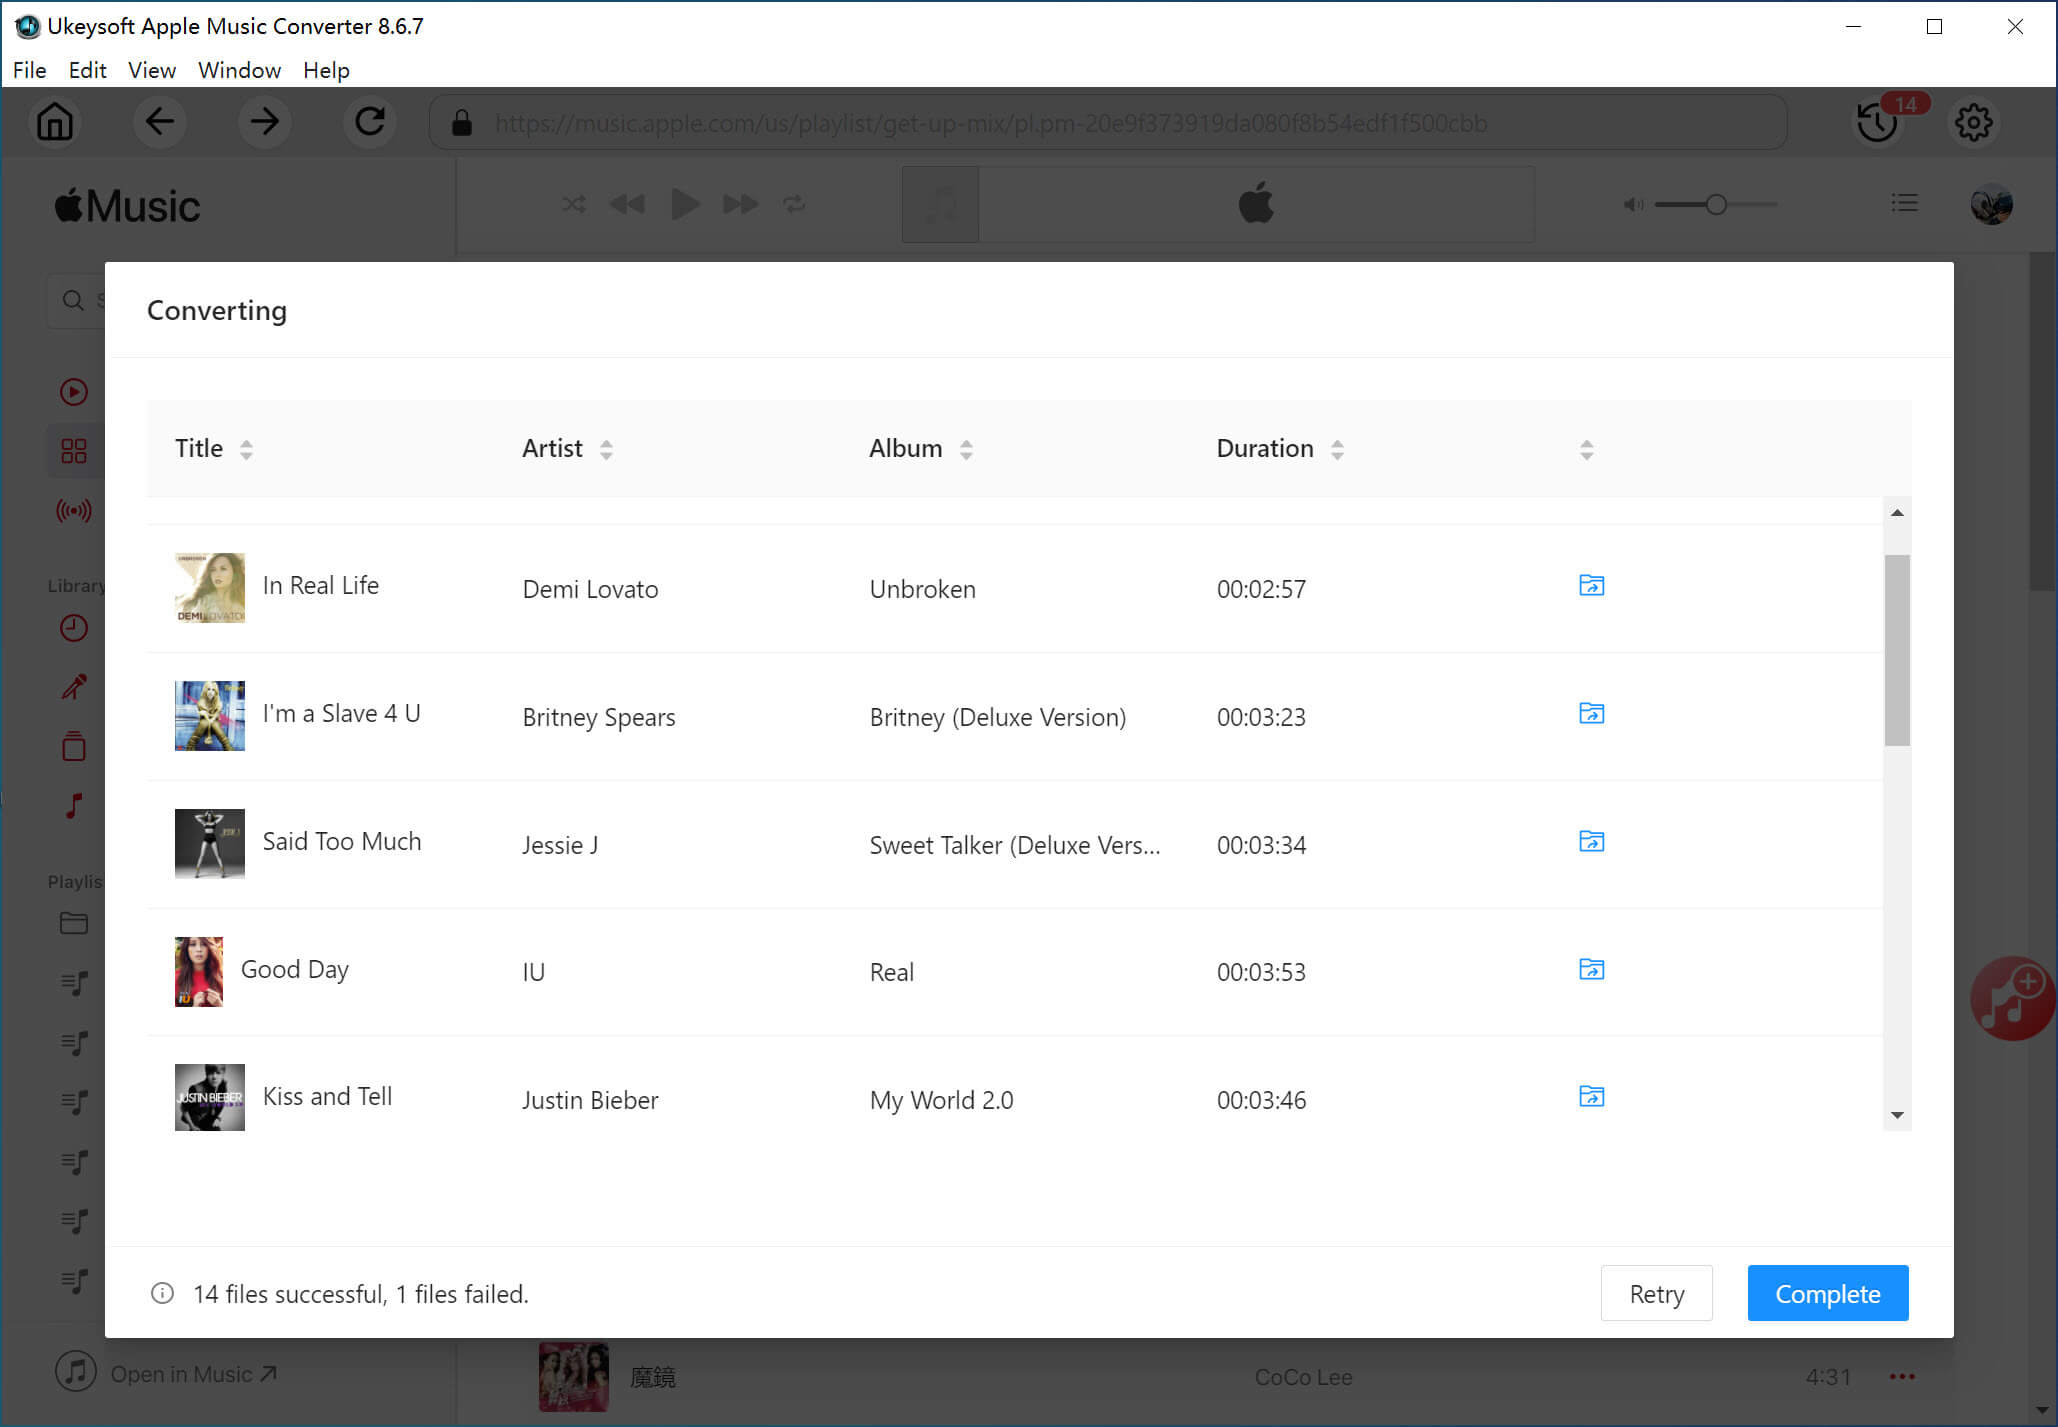Click the 'I'm a Slave 4 U' album thumbnail
Image resolution: width=2058 pixels, height=1427 pixels.
pyautogui.click(x=208, y=714)
